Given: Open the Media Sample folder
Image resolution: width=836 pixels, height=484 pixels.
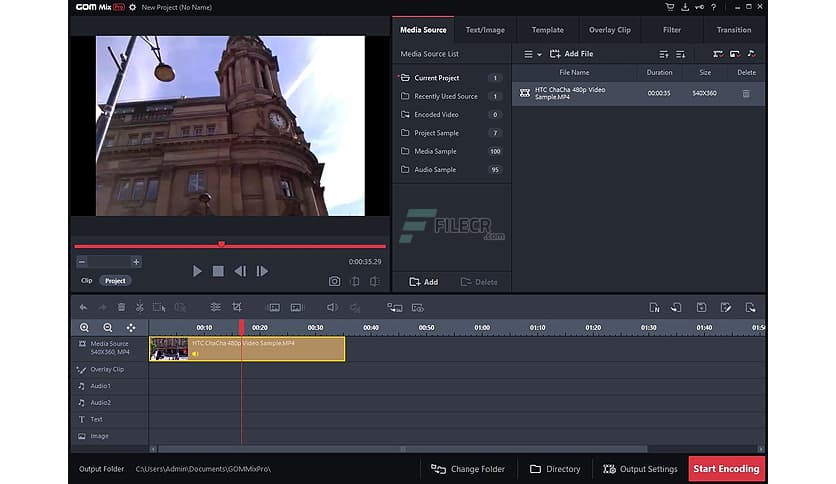Looking at the screenshot, I should coord(451,151).
